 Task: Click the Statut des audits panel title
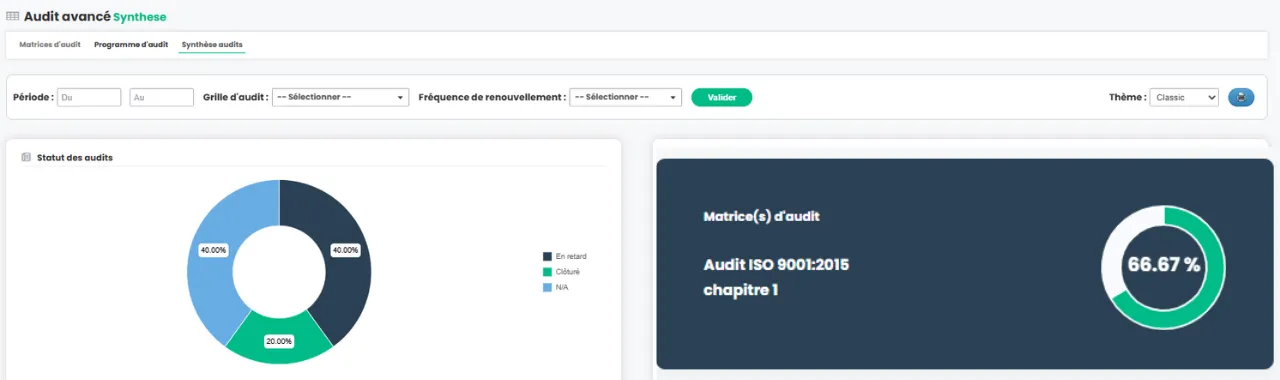[74, 158]
